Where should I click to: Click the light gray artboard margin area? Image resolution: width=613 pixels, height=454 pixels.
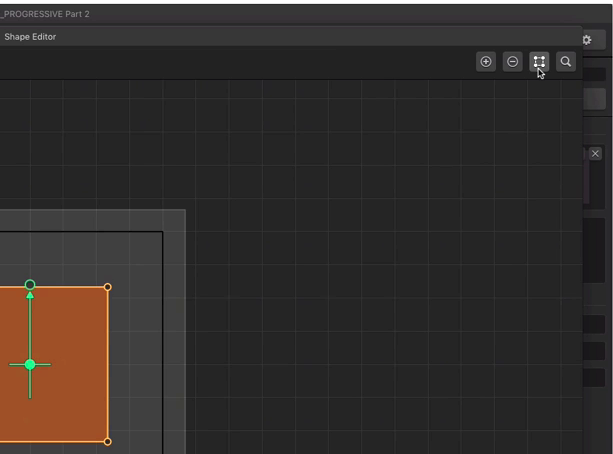174,330
